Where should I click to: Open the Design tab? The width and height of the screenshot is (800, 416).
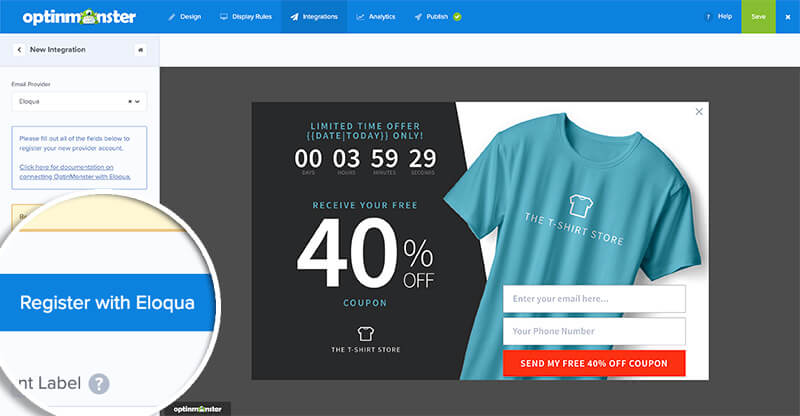(x=184, y=17)
